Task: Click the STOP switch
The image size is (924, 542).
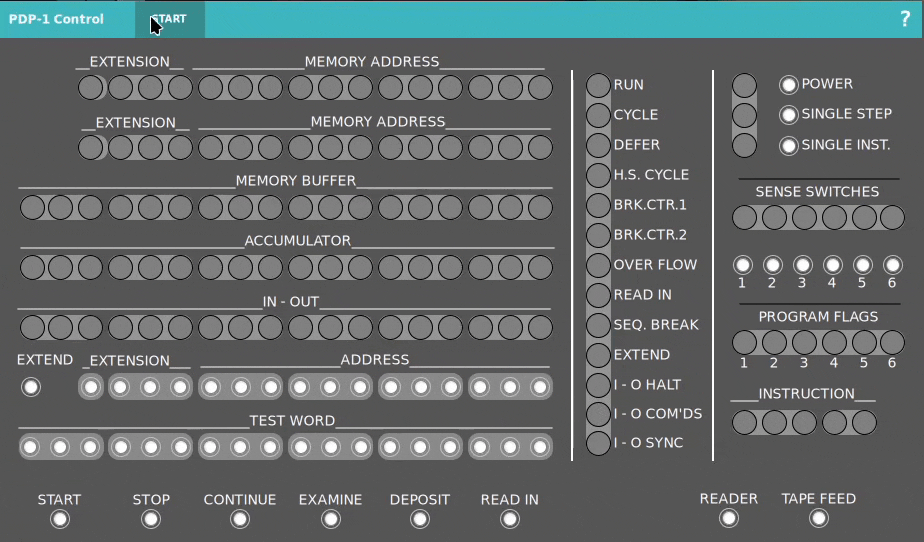Action: coord(151,519)
